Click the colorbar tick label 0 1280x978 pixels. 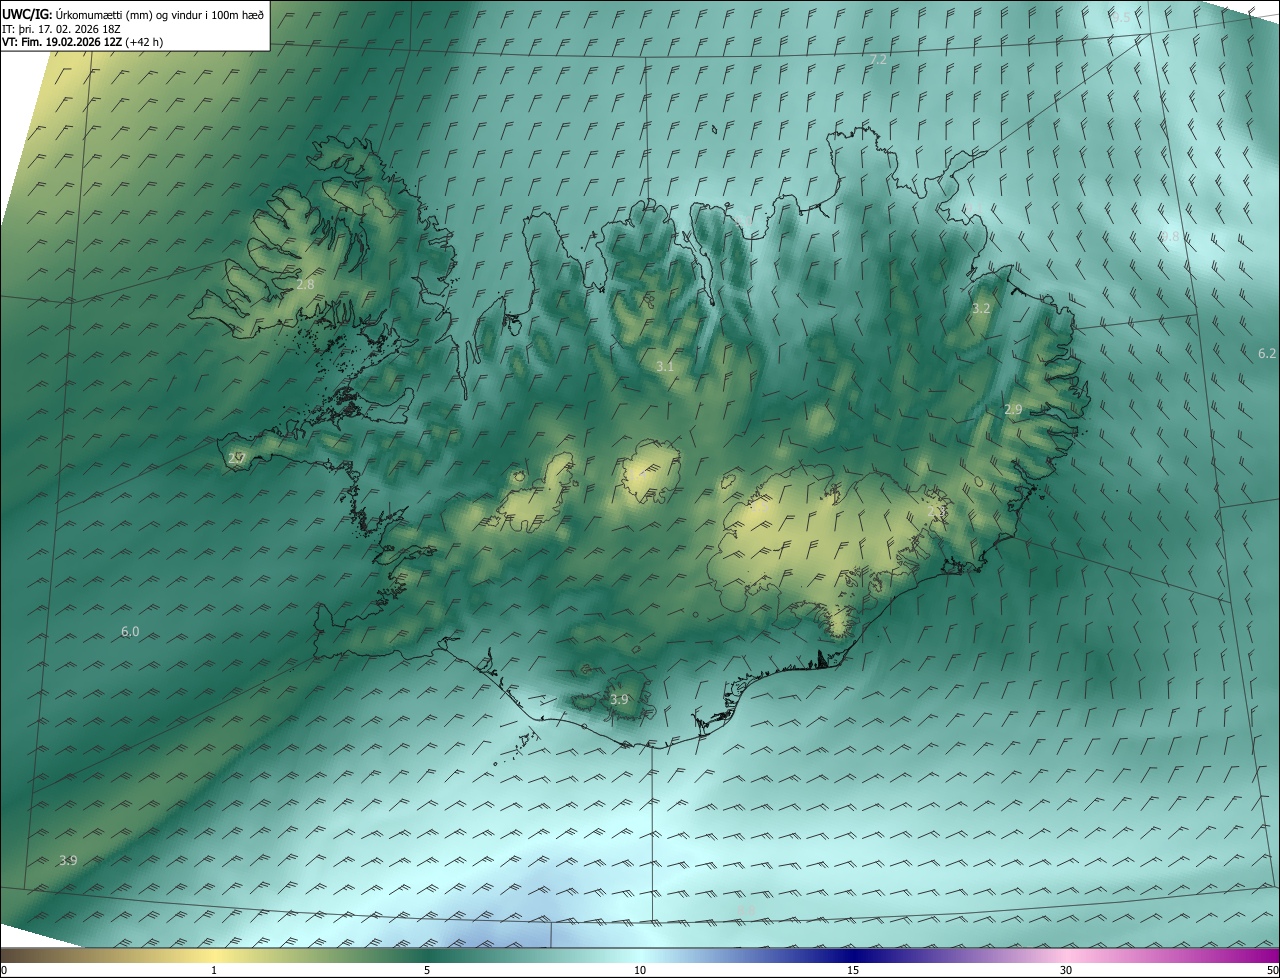click(x=4, y=971)
